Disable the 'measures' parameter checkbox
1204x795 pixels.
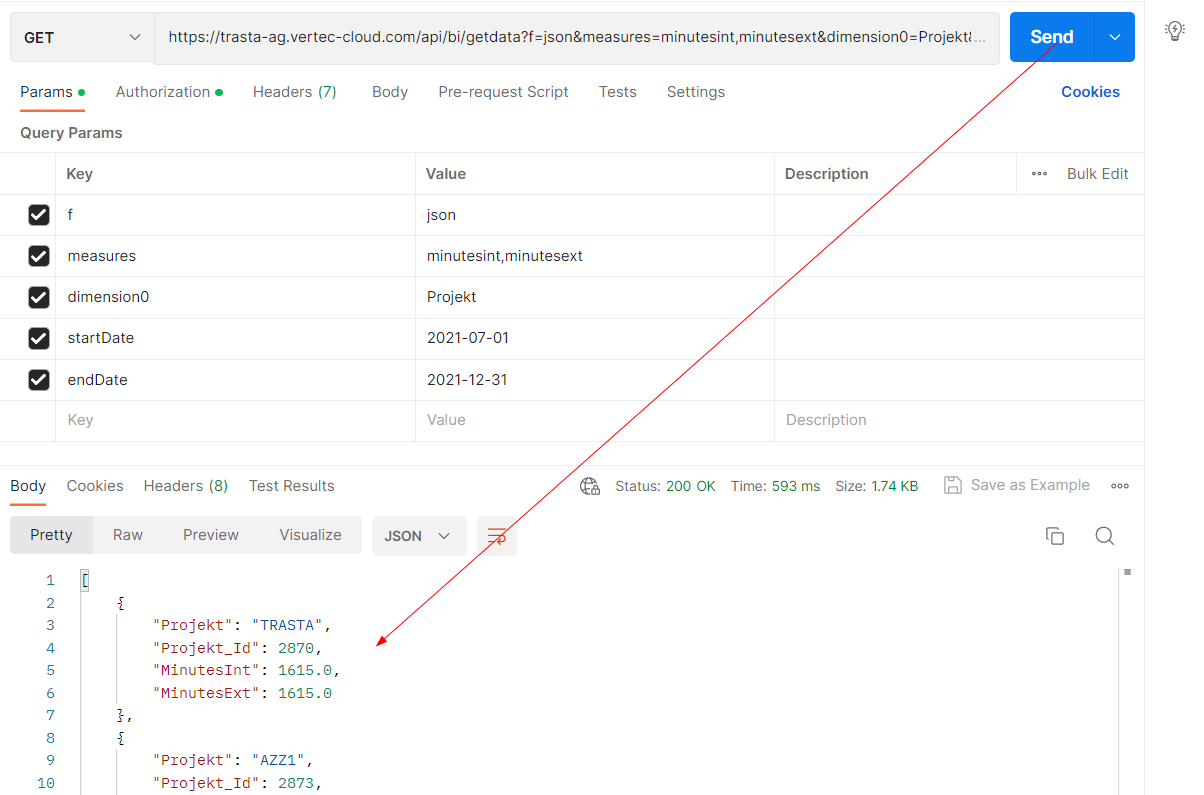tap(39, 256)
